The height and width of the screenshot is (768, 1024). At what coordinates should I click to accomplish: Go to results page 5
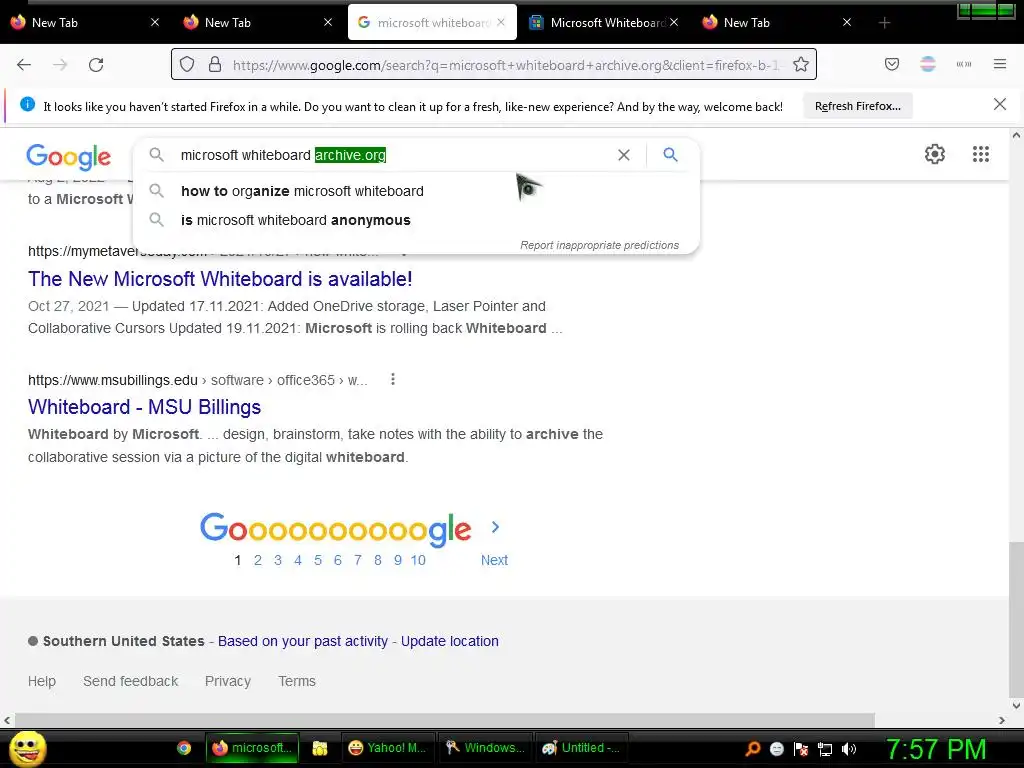318,560
